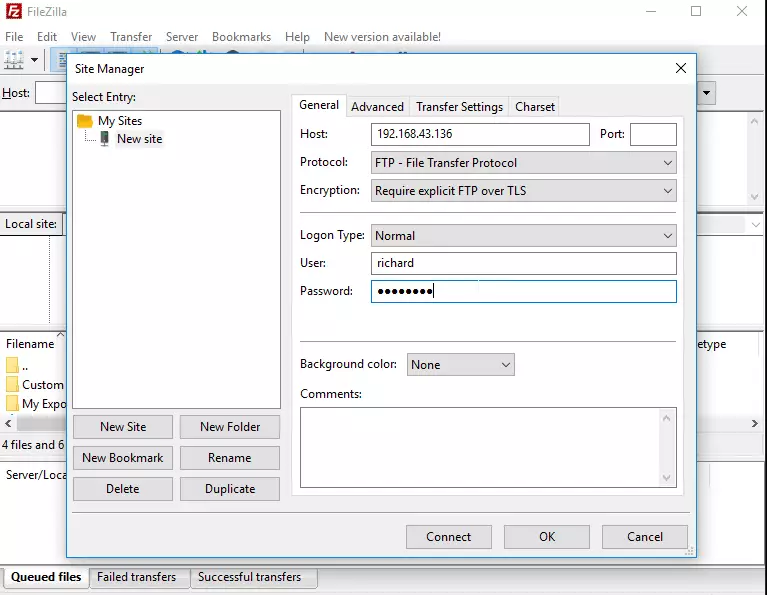Click the Connect button
The image size is (767, 595).
[449, 537]
